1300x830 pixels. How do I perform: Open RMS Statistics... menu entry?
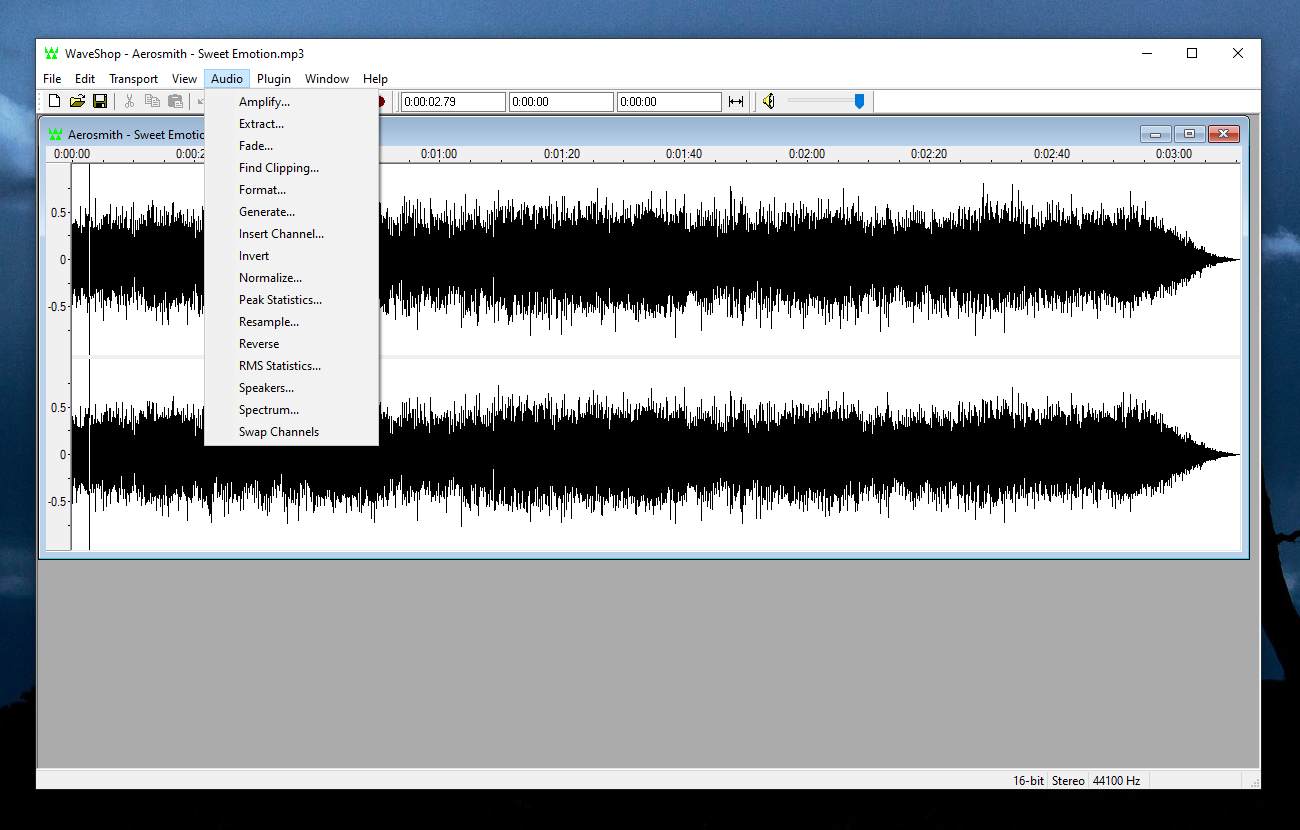click(291, 366)
